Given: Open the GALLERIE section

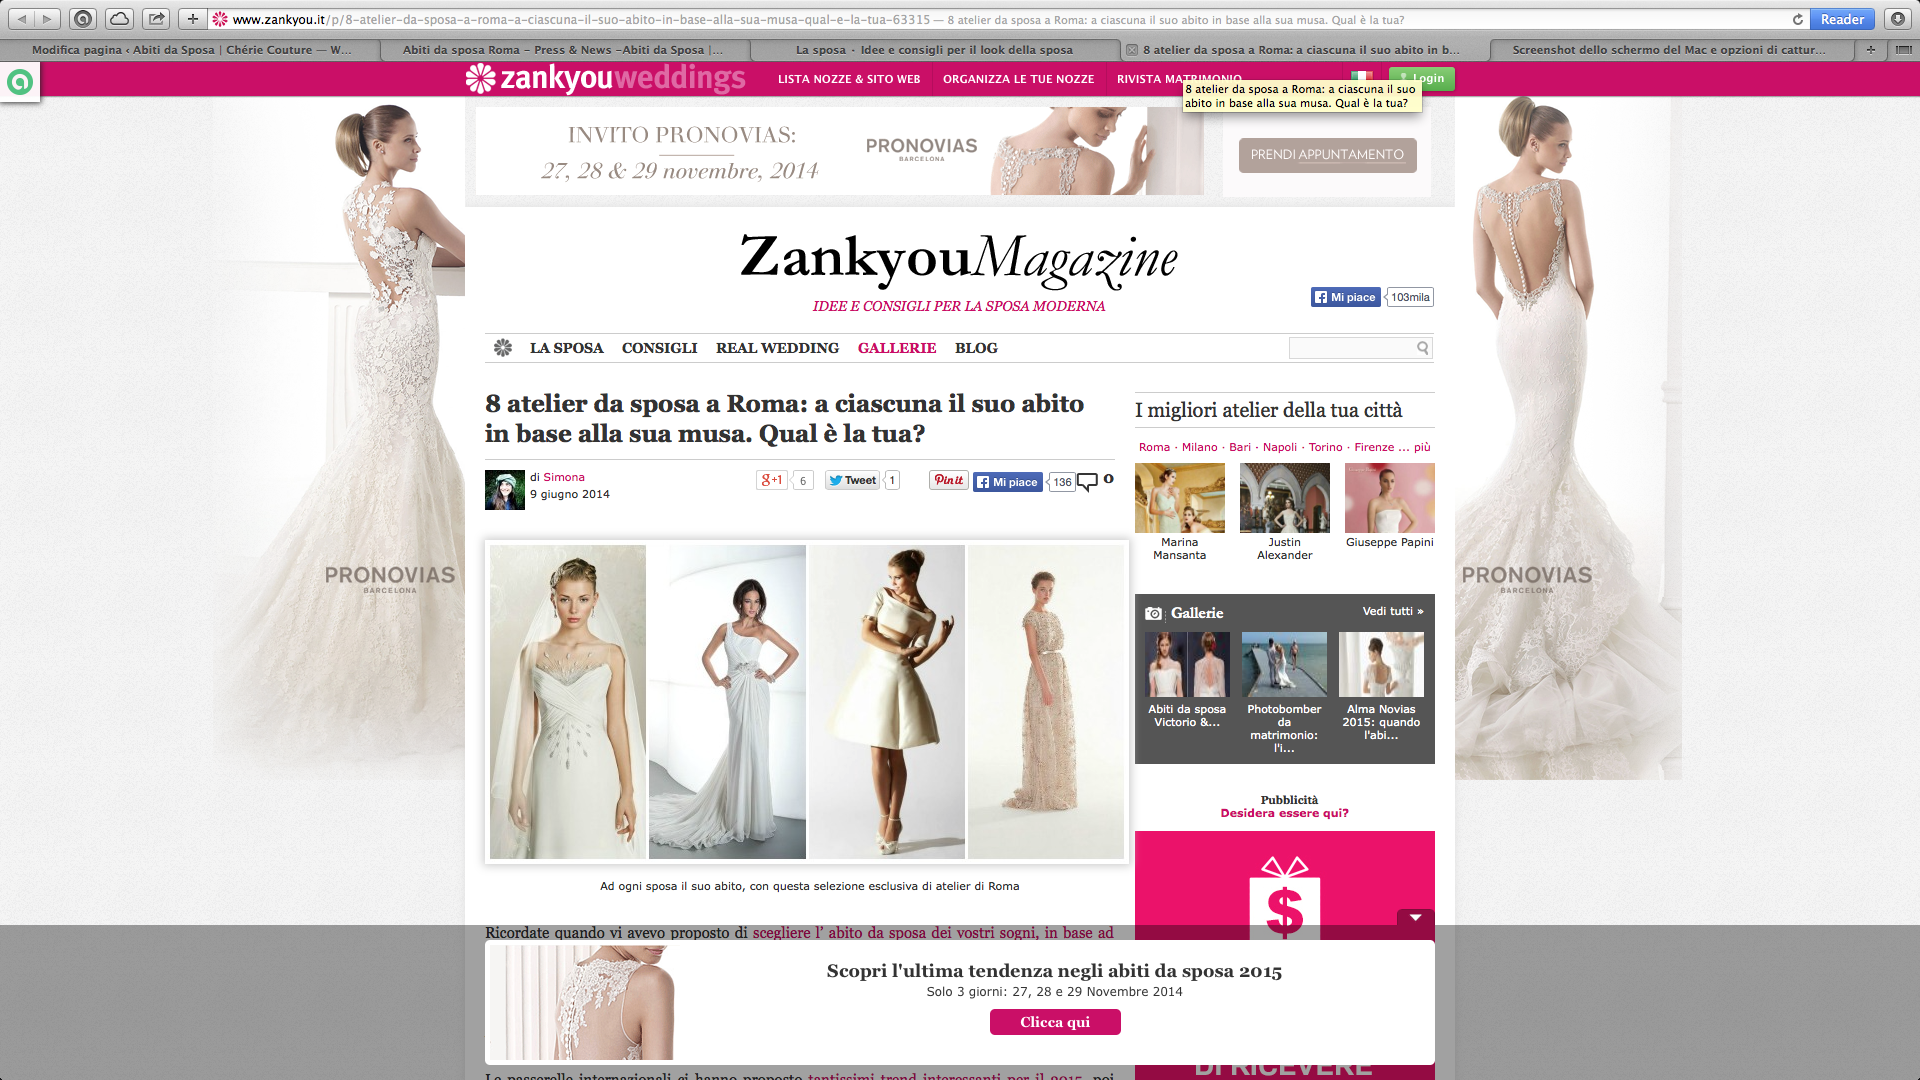Looking at the screenshot, I should point(897,348).
